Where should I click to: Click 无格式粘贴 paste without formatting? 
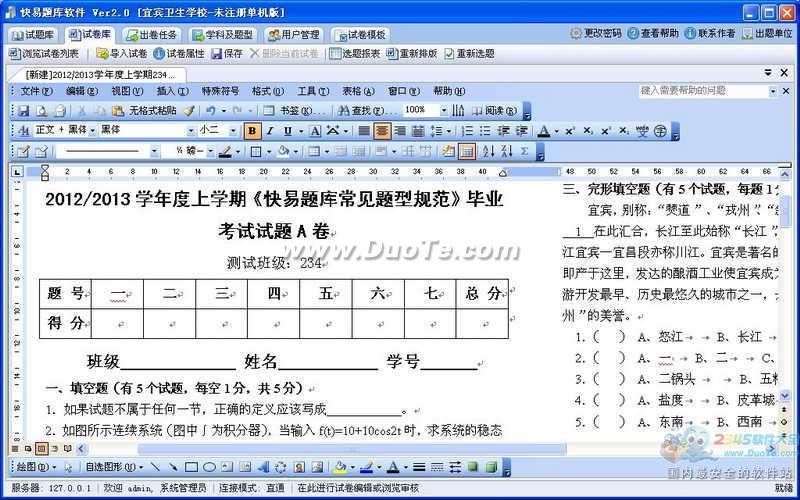(144, 111)
